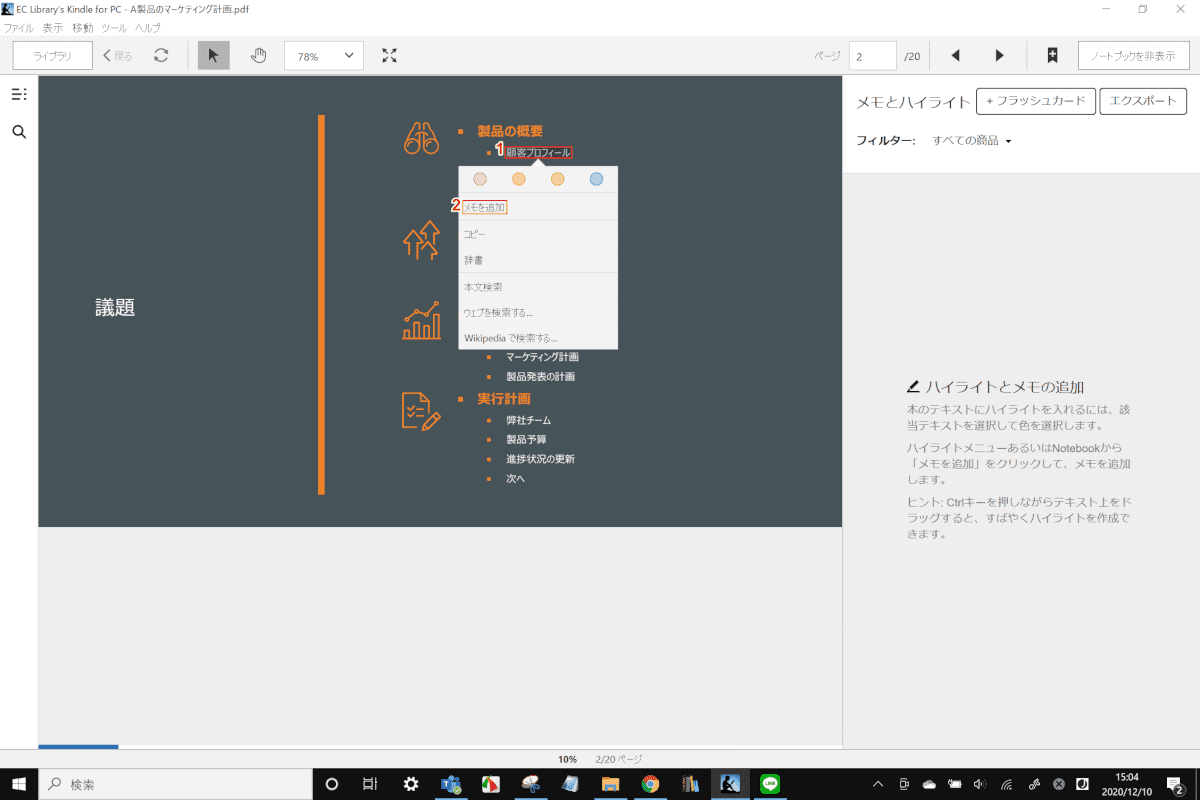Go to next page arrow
Image resolution: width=1200 pixels, height=800 pixels.
pyautogui.click(x=999, y=56)
